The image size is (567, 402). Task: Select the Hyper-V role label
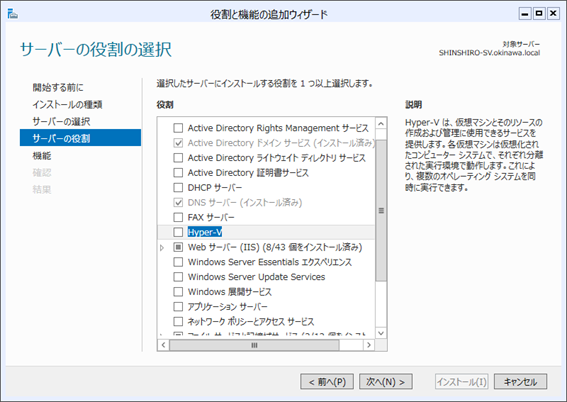tap(205, 232)
